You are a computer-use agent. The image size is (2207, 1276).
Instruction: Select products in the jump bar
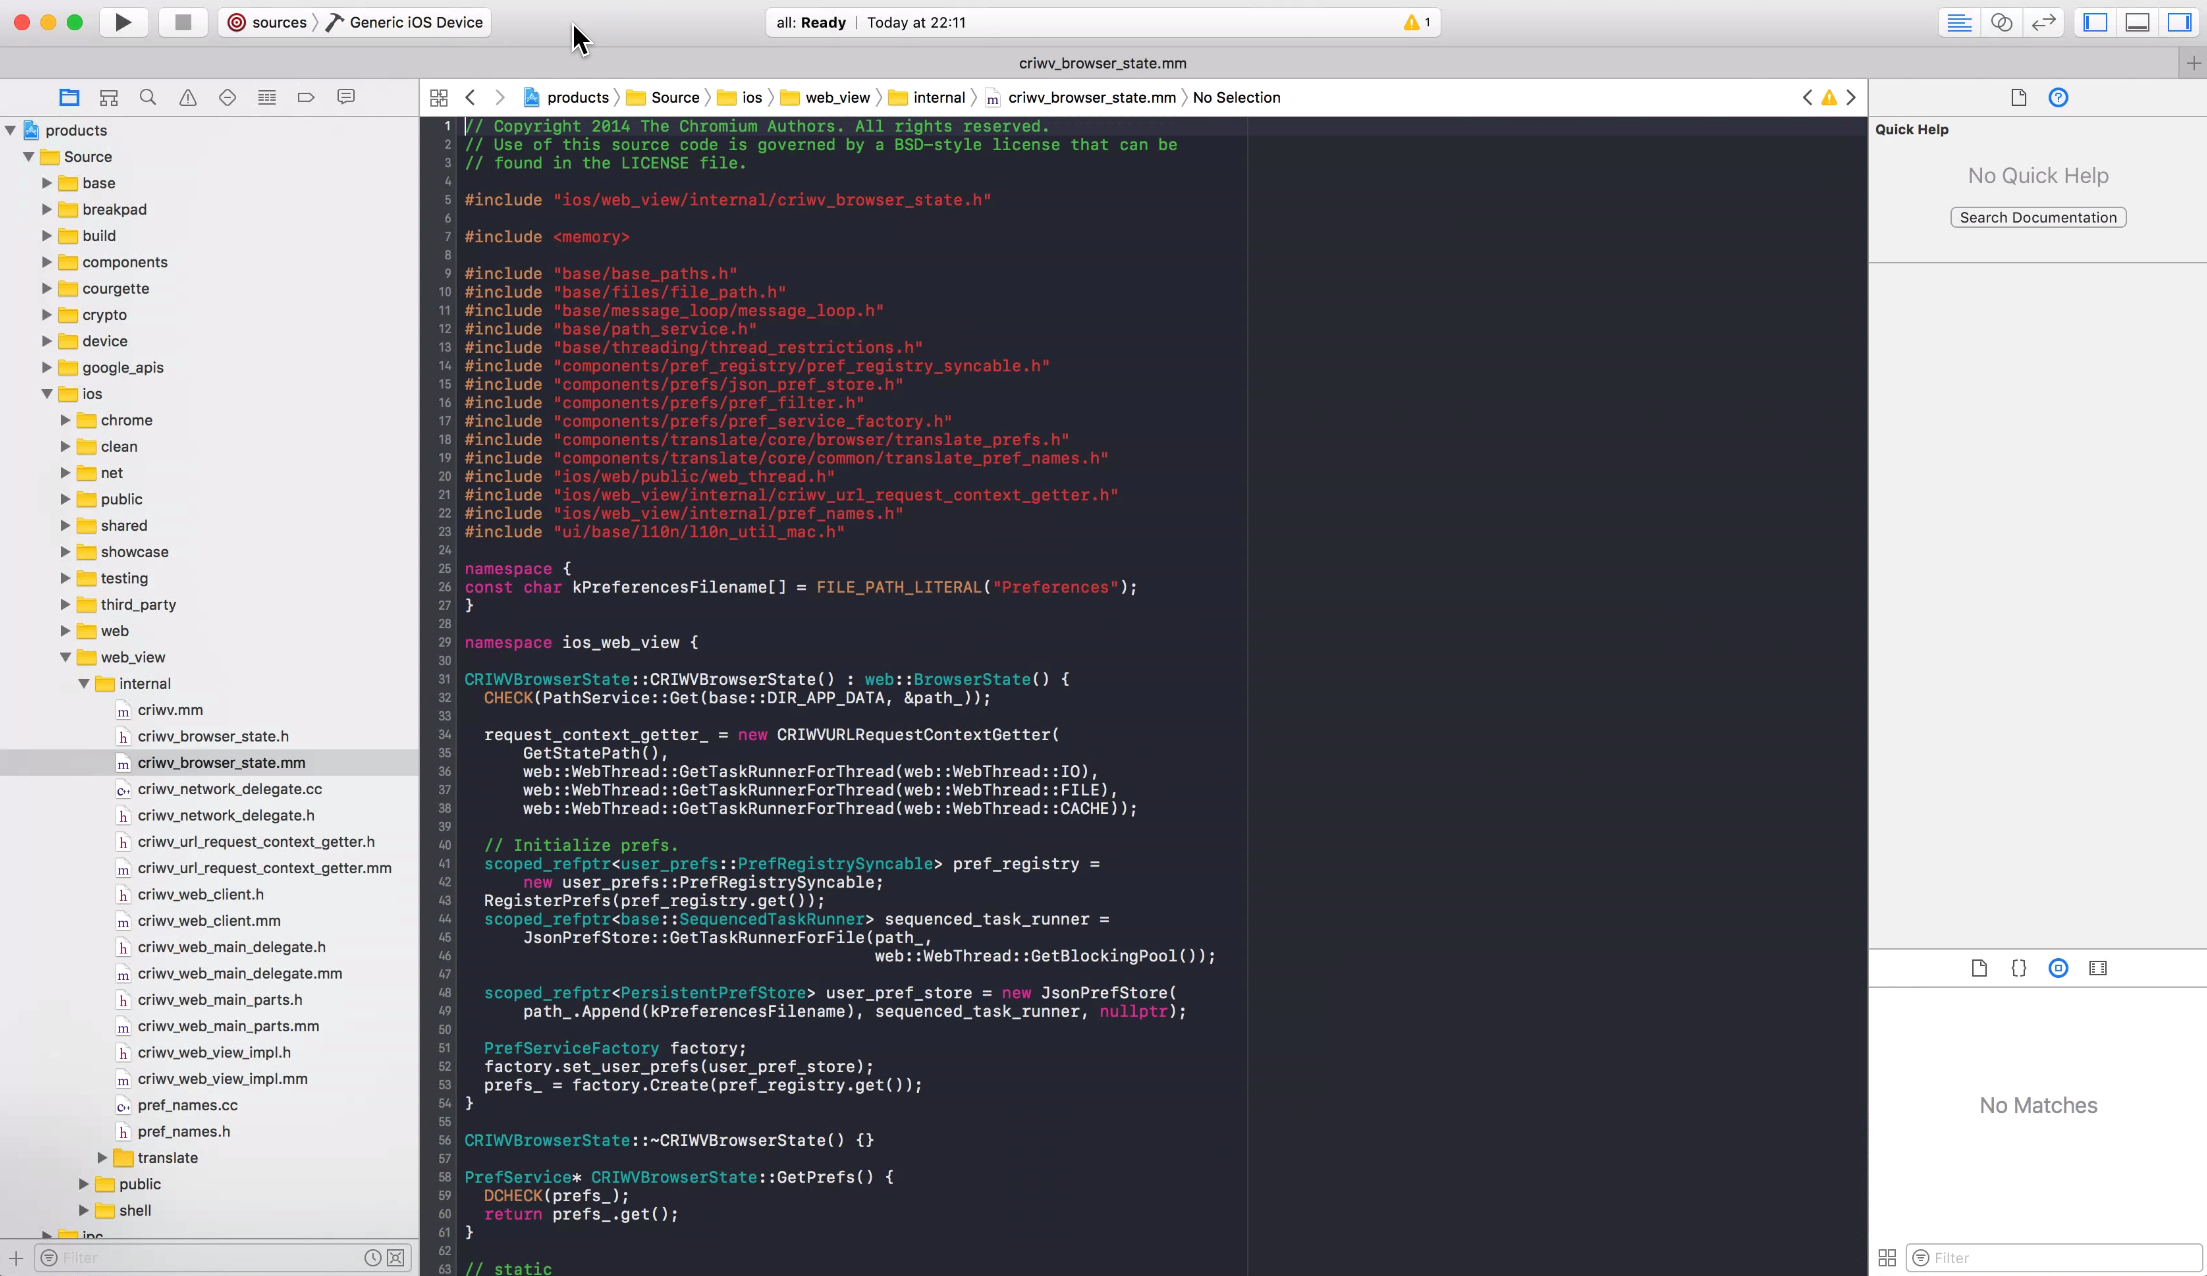click(x=566, y=97)
